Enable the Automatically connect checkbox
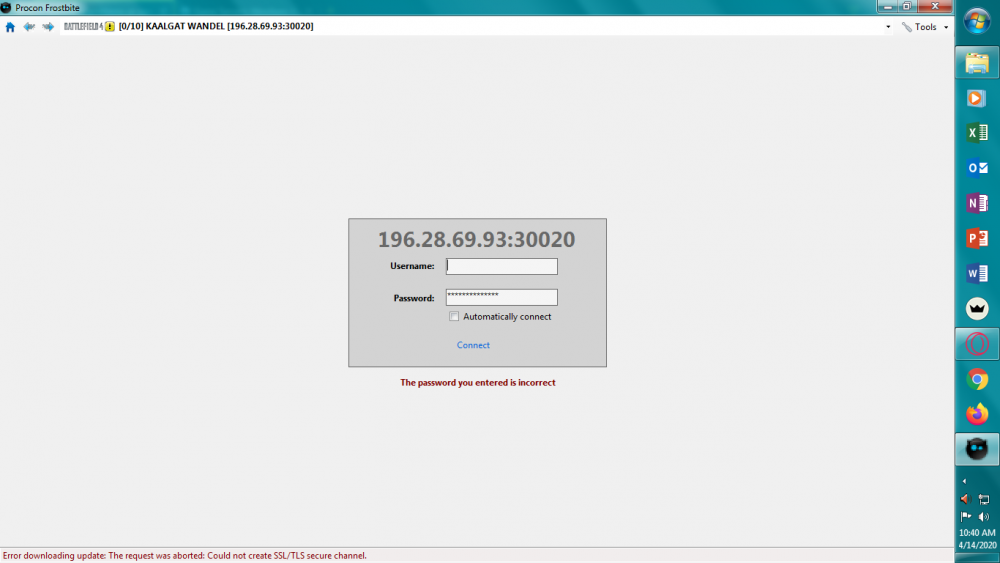The image size is (1000, 563). click(x=454, y=317)
